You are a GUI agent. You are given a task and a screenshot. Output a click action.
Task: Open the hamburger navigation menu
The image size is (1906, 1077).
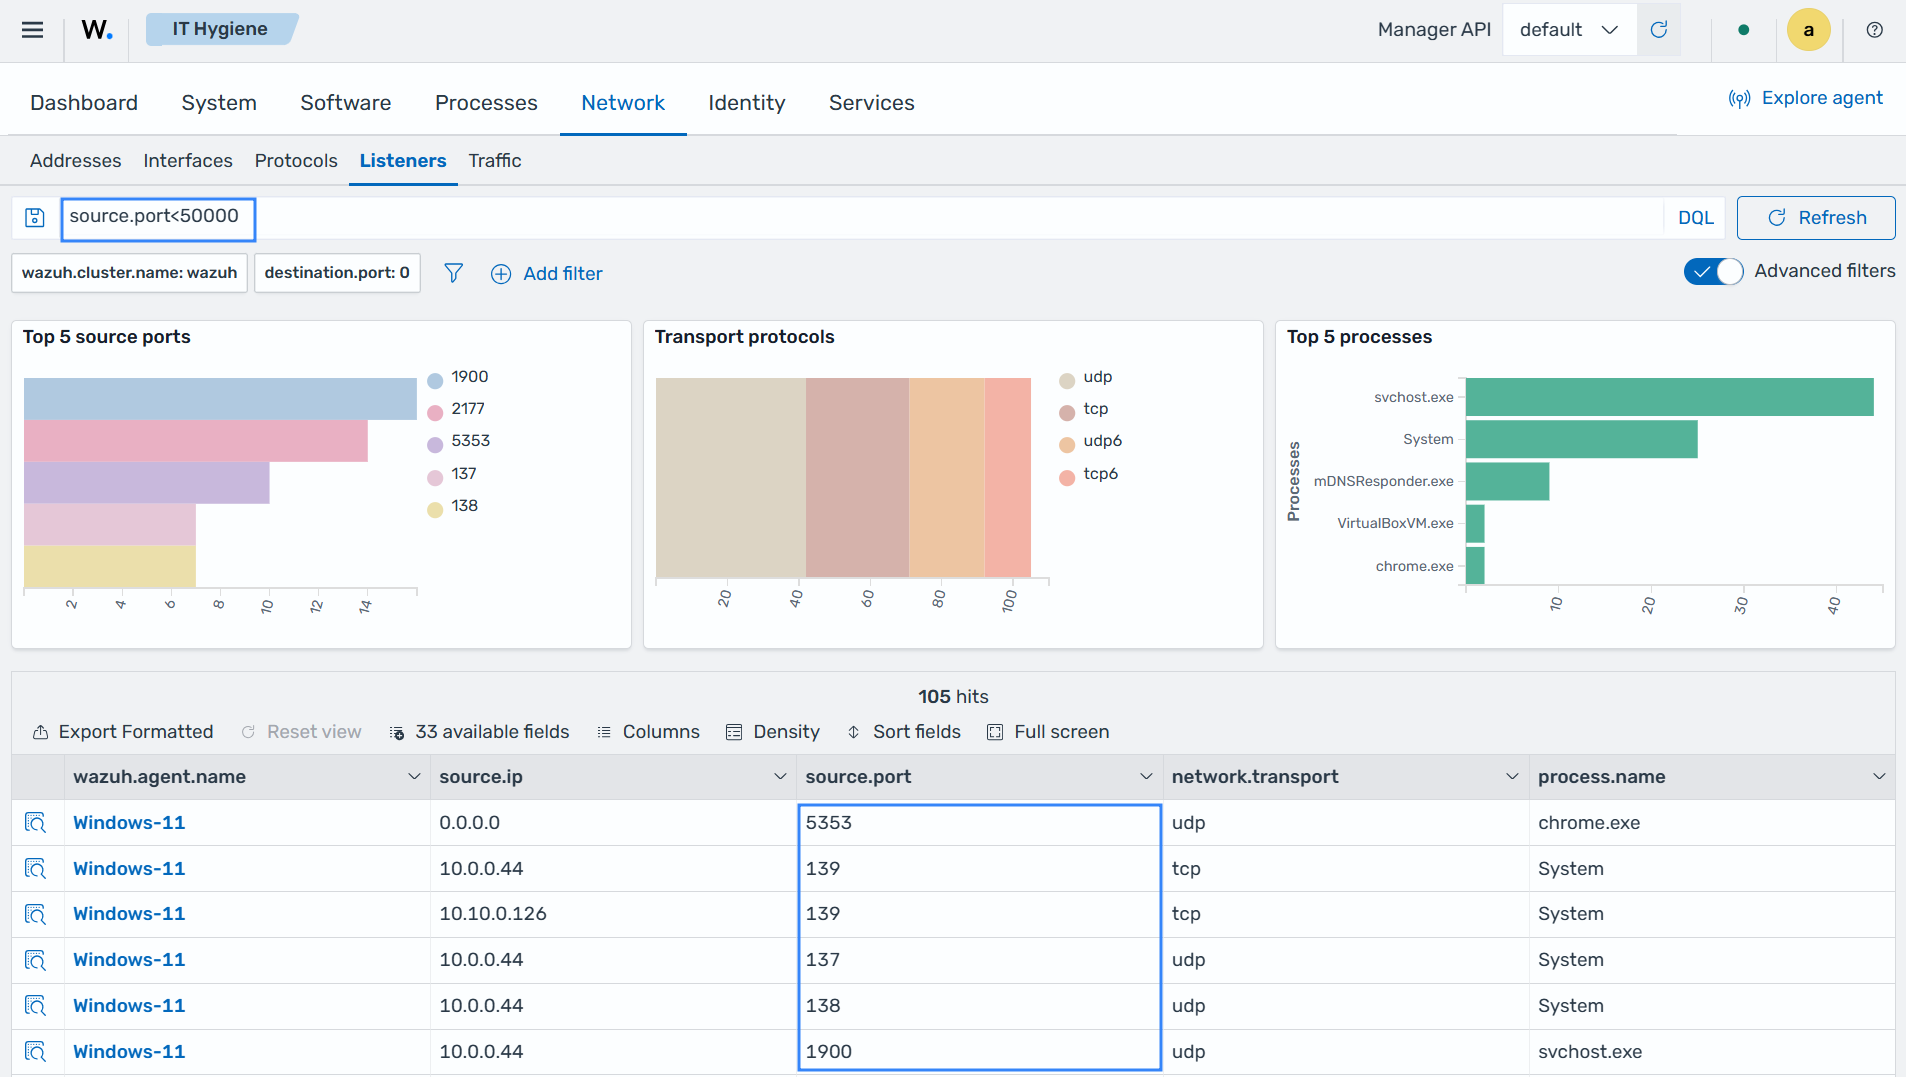tap(32, 30)
